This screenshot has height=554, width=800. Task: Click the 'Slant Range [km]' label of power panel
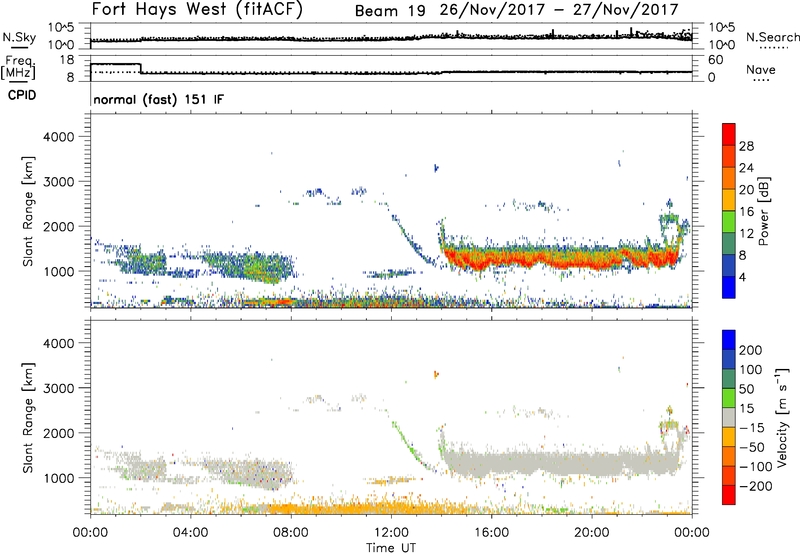click(x=28, y=211)
